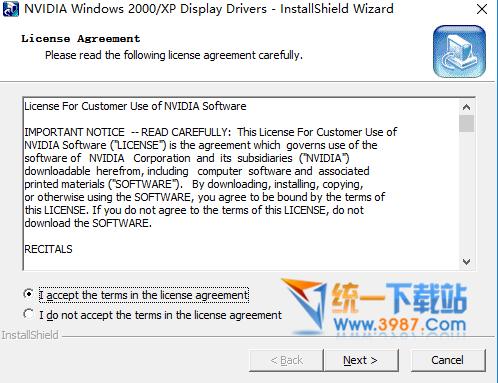Viewport: 498px width, 383px height.
Task: Click the disabled < Back button
Action: (286, 360)
